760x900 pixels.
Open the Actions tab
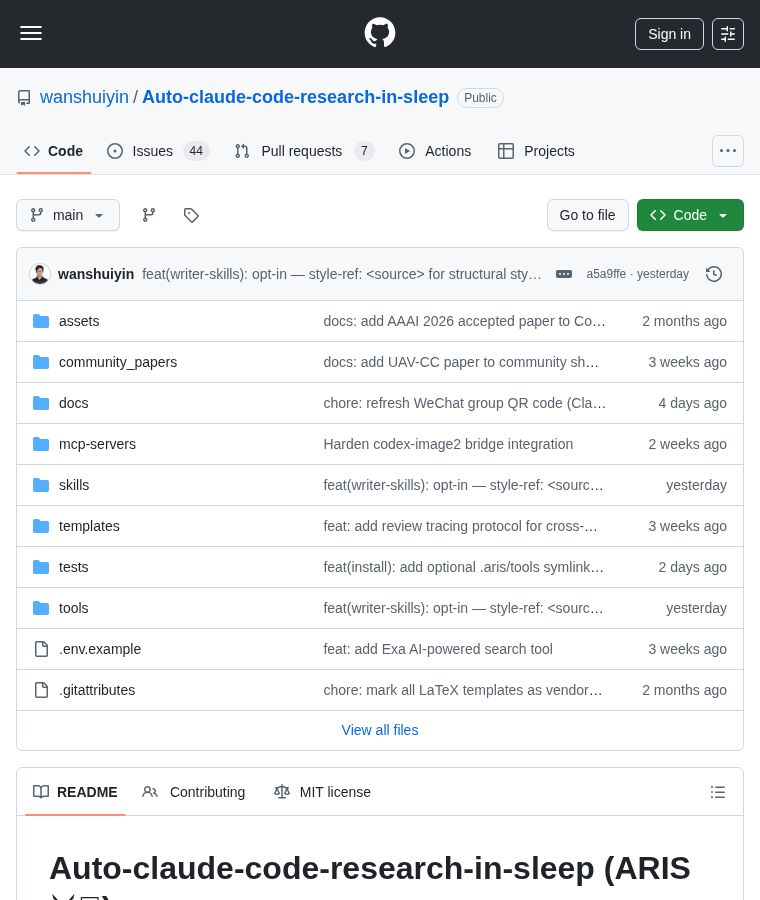coord(435,151)
